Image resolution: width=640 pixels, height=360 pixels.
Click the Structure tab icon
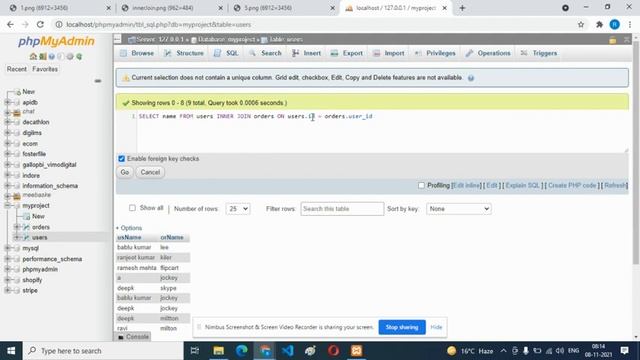click(x=168, y=53)
